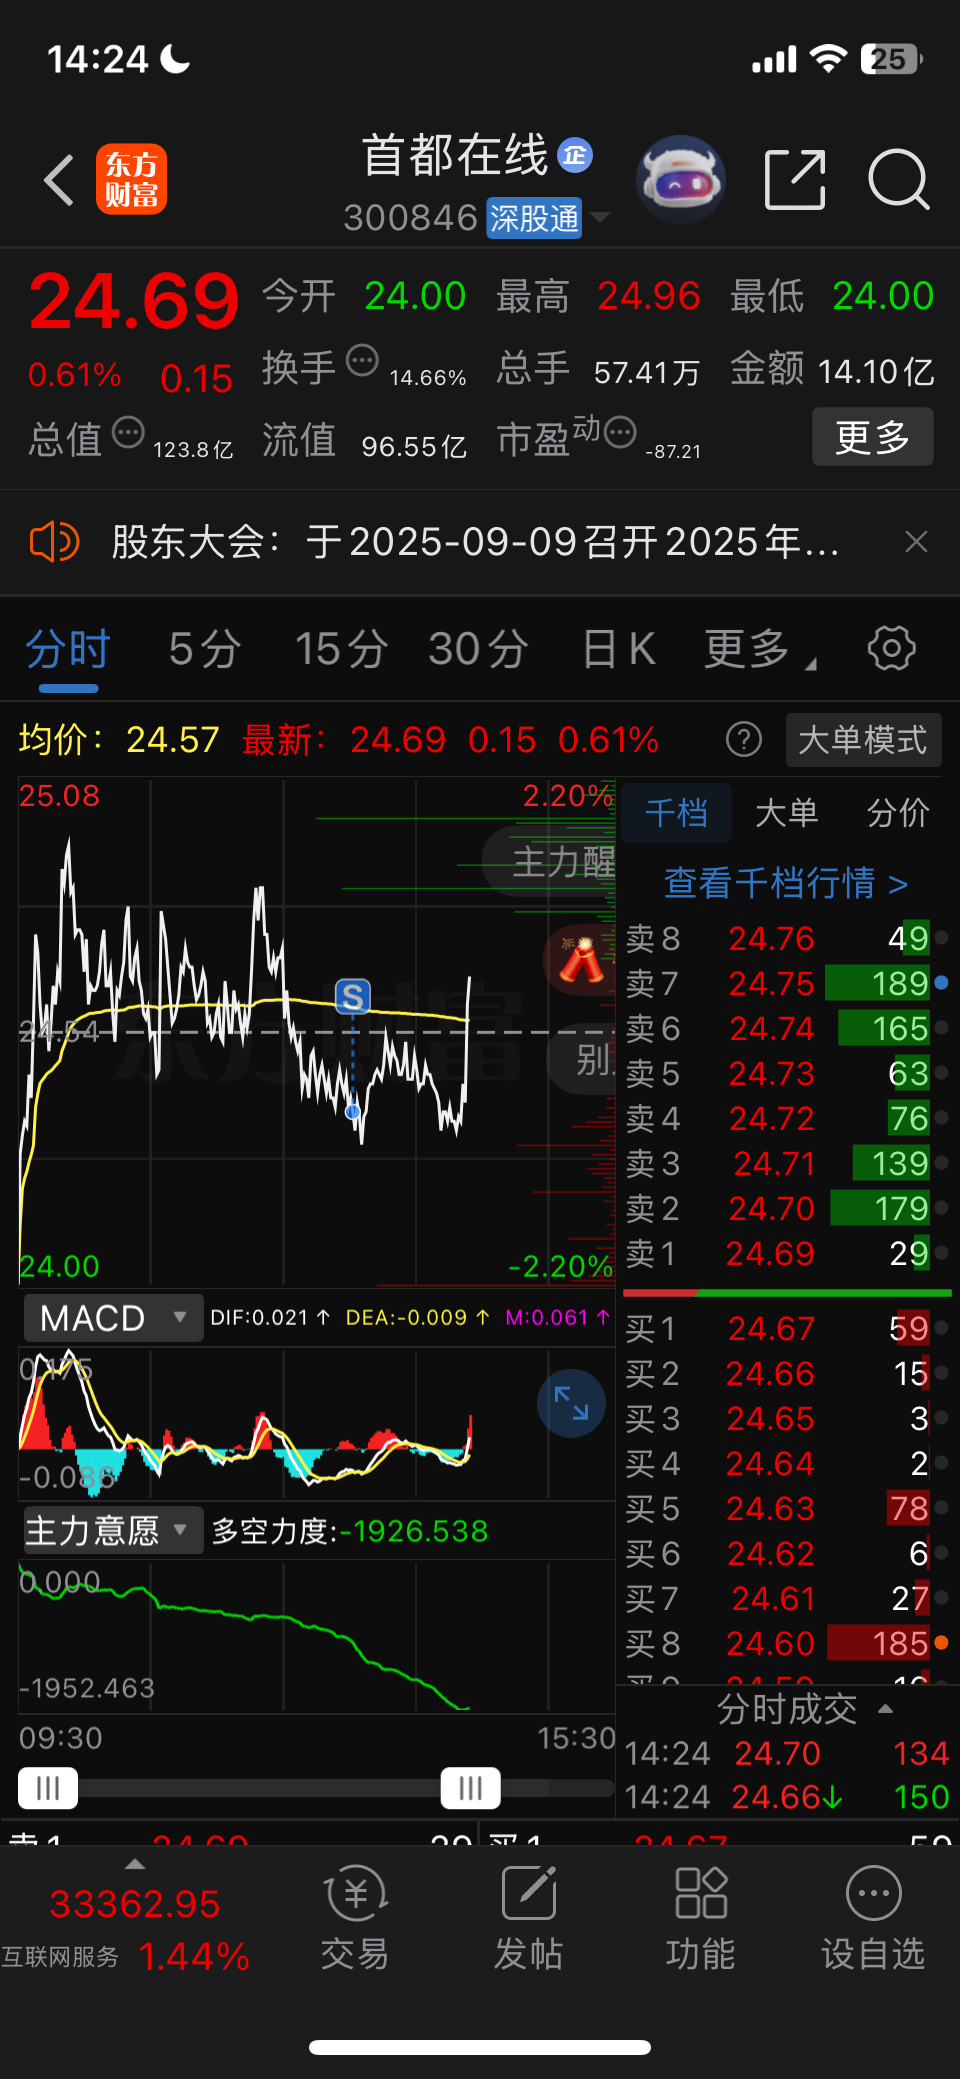This screenshot has height=2079, width=960.
Task: Tap the back arrow icon
Action: point(60,180)
